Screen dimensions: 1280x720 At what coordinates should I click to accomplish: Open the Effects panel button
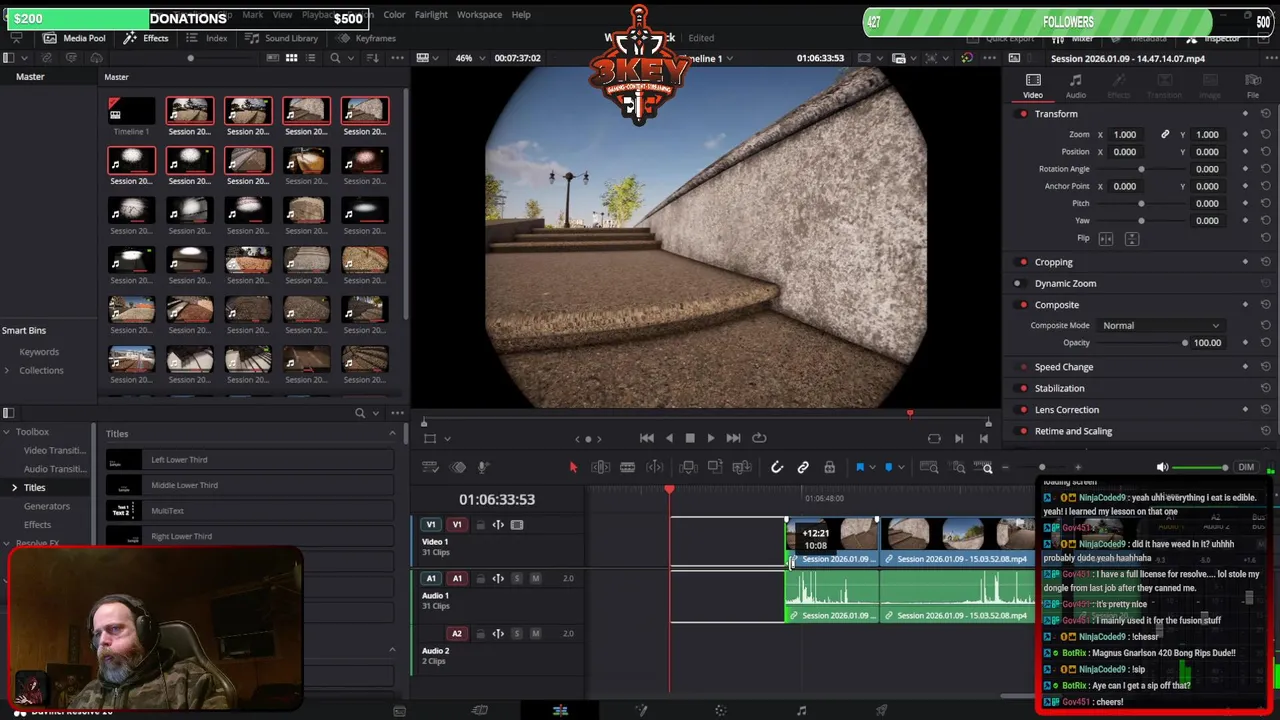146,38
